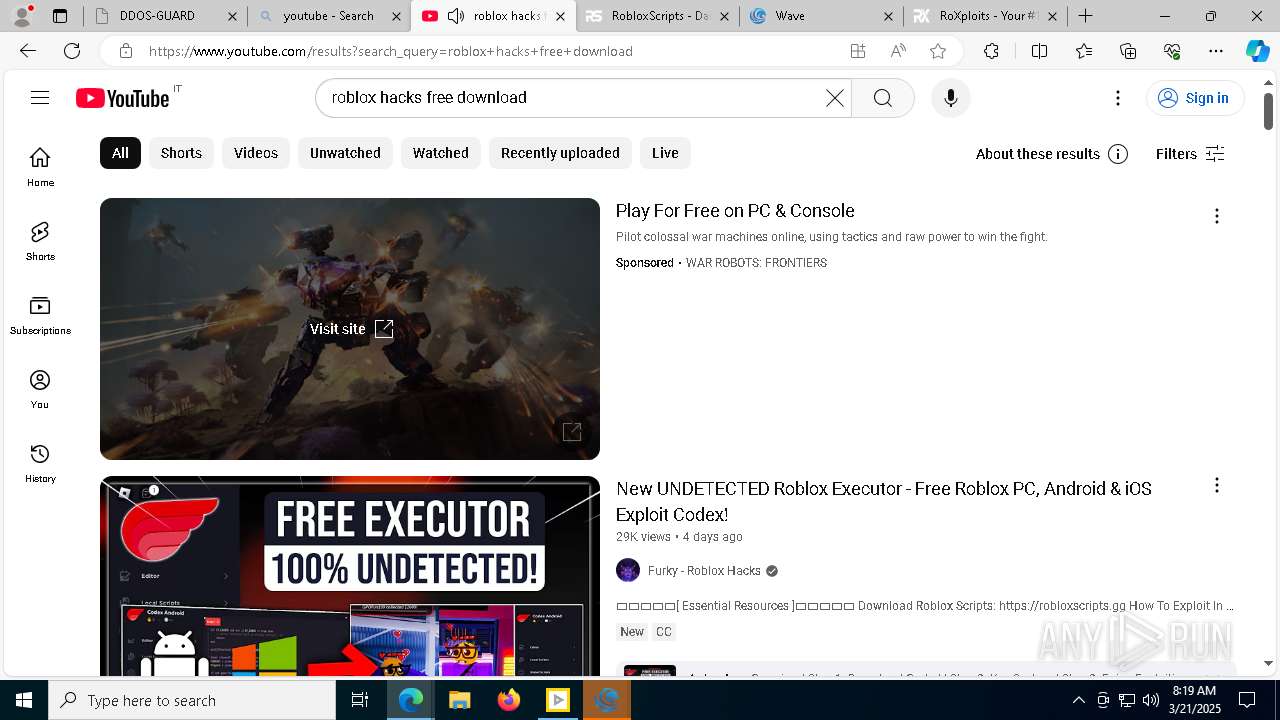
Task: Switch to the RobloxScripts tab
Action: (658, 16)
